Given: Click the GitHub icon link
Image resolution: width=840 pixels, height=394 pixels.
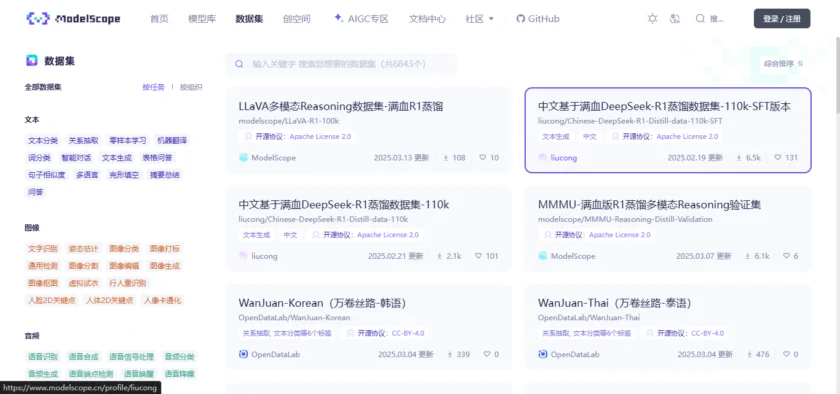Looking at the screenshot, I should [521, 19].
